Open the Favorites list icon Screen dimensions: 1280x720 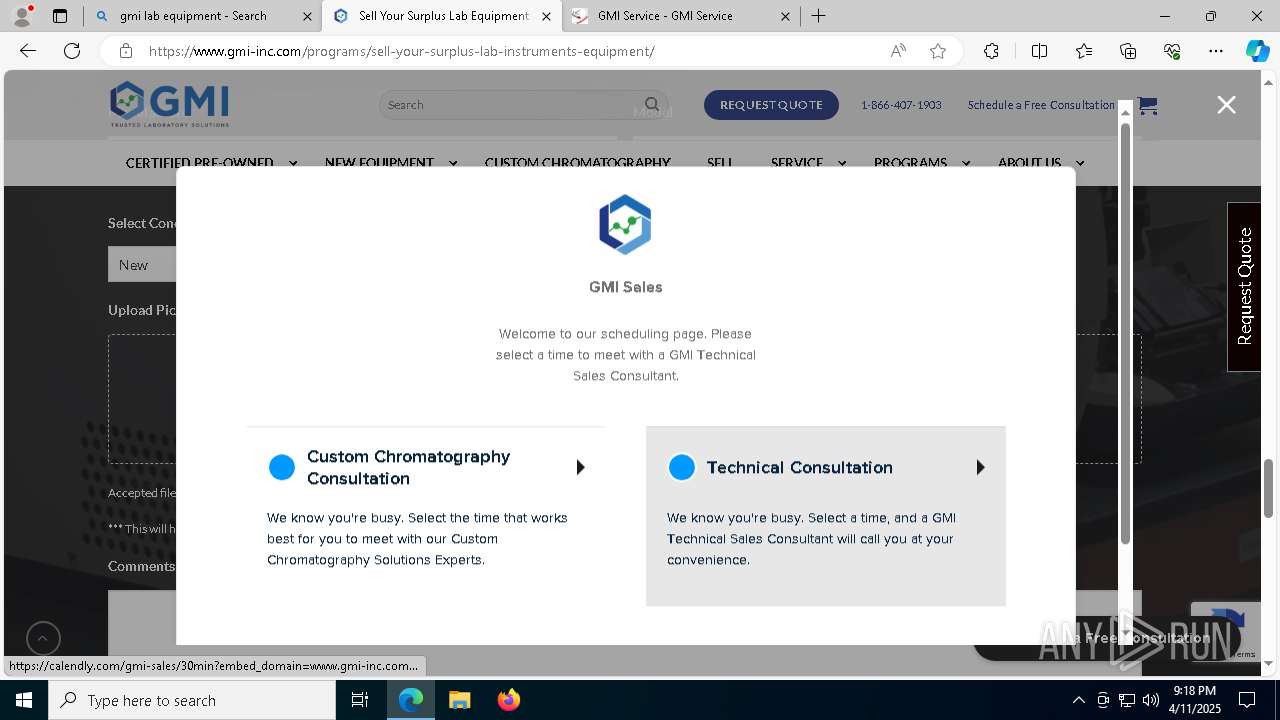click(x=1084, y=51)
